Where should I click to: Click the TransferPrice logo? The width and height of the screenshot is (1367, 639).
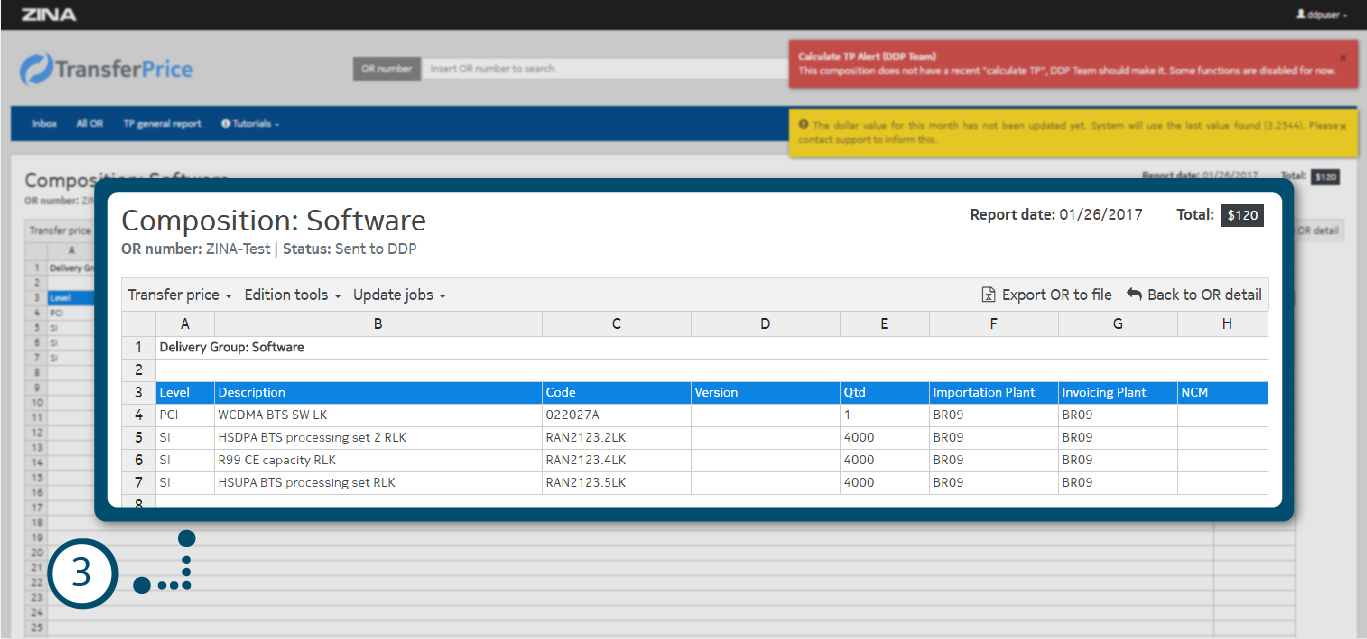click(107, 69)
